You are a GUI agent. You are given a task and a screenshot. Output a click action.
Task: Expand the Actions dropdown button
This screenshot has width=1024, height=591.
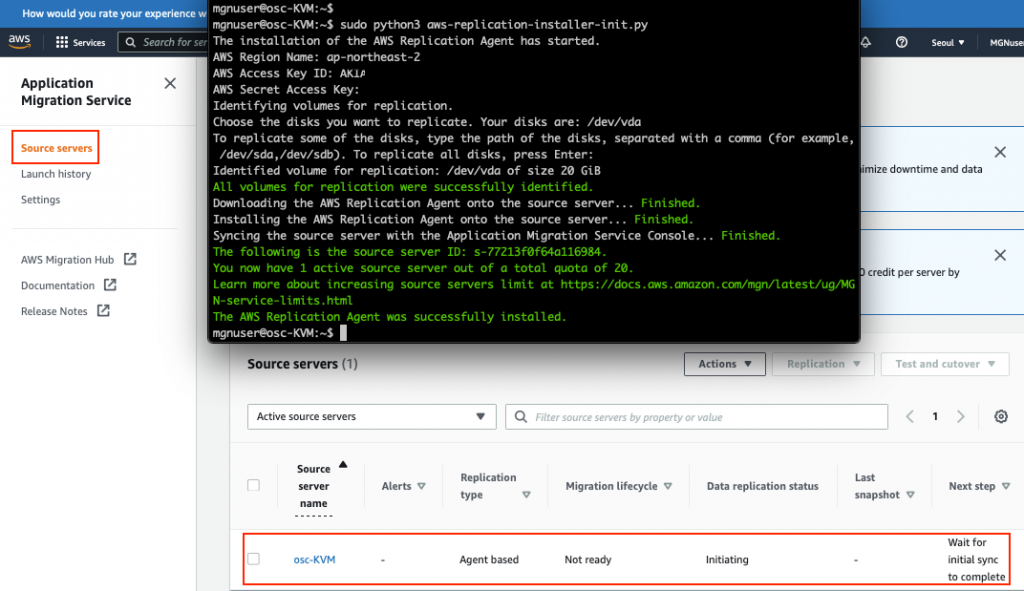725,364
